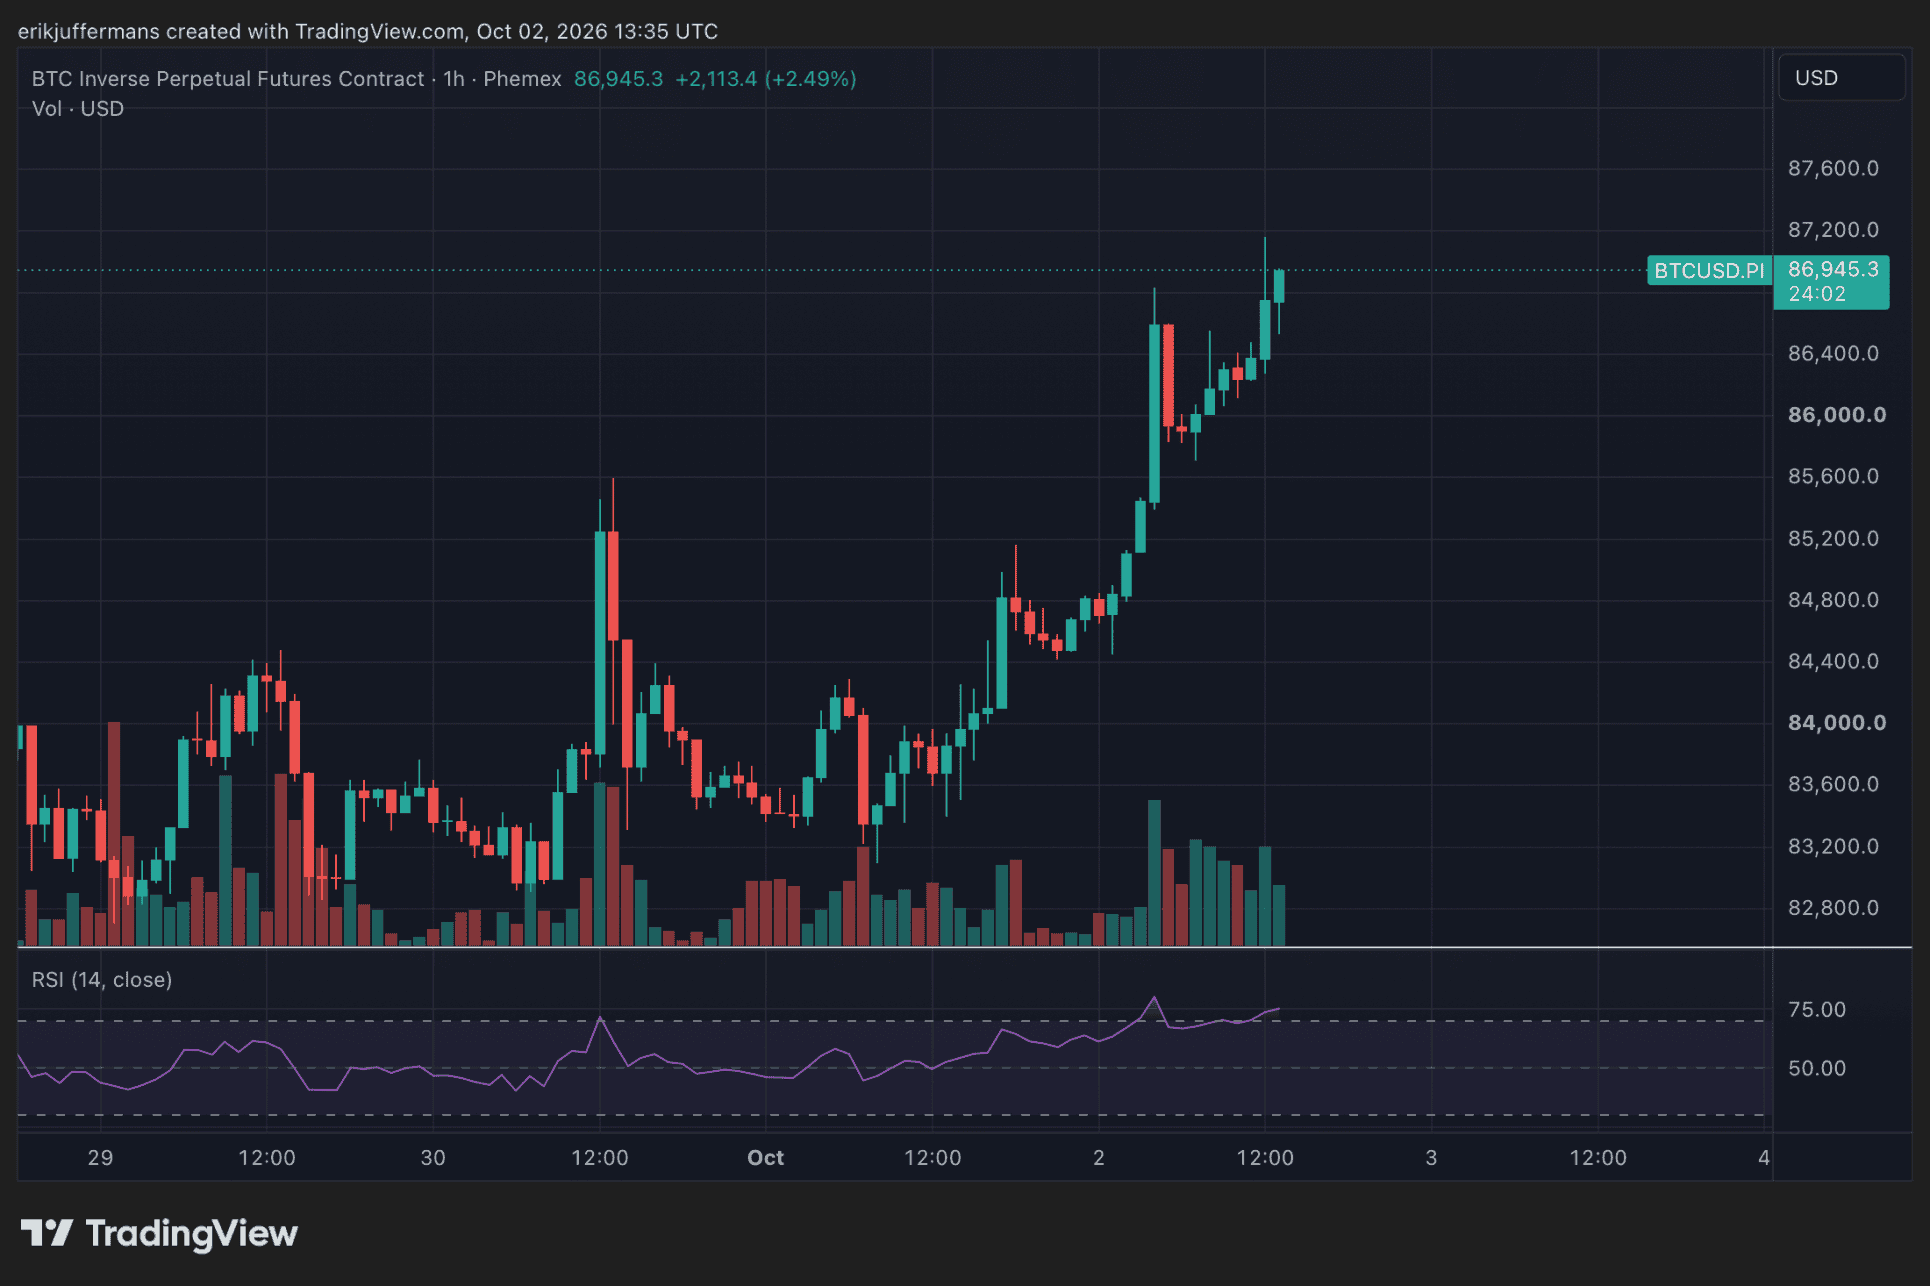The width and height of the screenshot is (1930, 1286).
Task: Click the 83,600.0 price axis label
Action: click(1833, 784)
